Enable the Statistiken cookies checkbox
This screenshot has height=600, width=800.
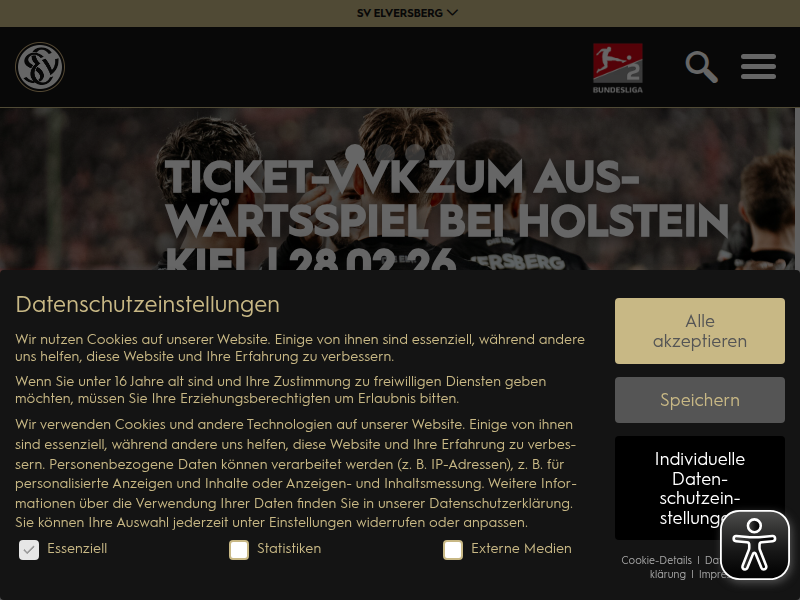tap(239, 549)
